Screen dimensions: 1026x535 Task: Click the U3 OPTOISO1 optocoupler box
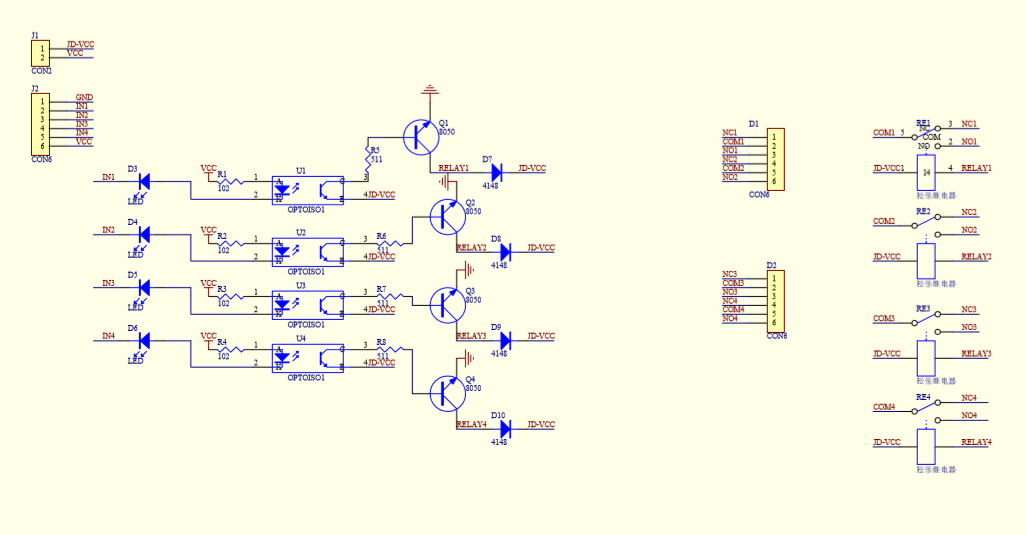[x=308, y=305]
